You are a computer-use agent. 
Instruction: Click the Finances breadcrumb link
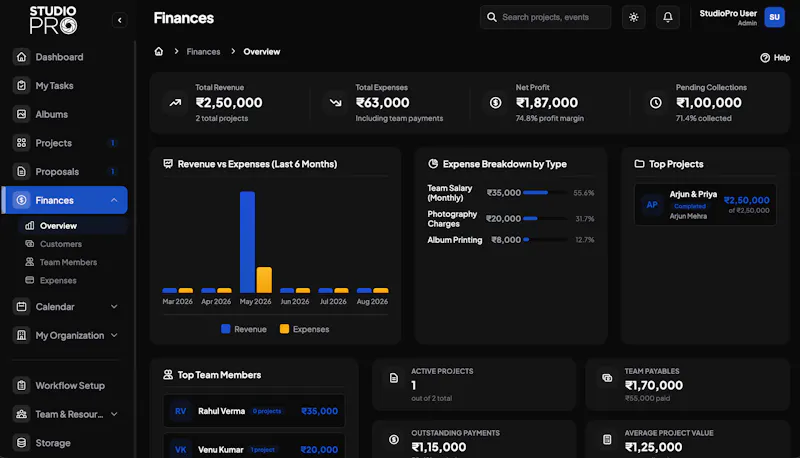coord(203,52)
